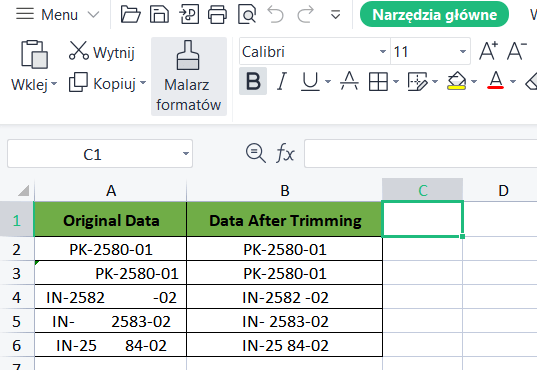Image resolution: width=537 pixels, height=370 pixels.
Task: Toggle Bold formatting
Action: 253,82
